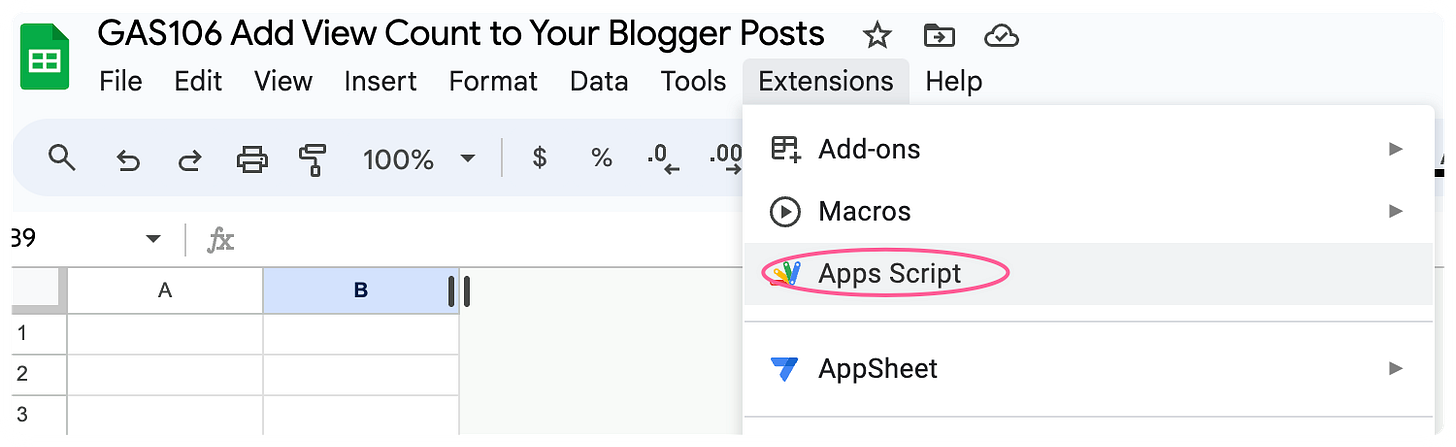Open the Insert menu
The width and height of the screenshot is (1456, 447).
click(380, 81)
